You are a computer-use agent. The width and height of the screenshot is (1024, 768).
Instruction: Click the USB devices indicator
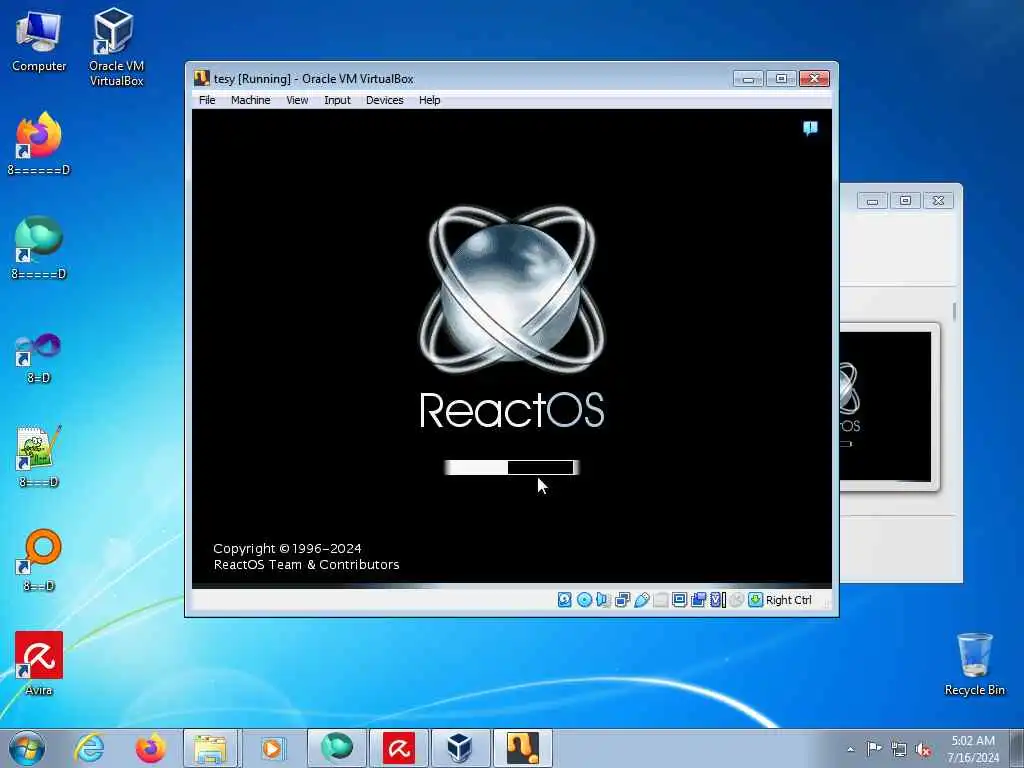641,600
